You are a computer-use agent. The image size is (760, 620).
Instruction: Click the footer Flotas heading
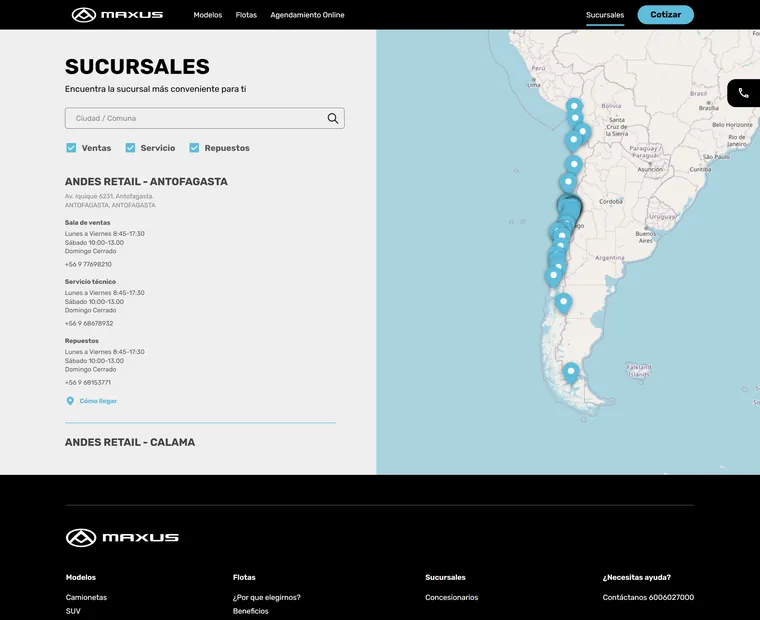tap(244, 577)
